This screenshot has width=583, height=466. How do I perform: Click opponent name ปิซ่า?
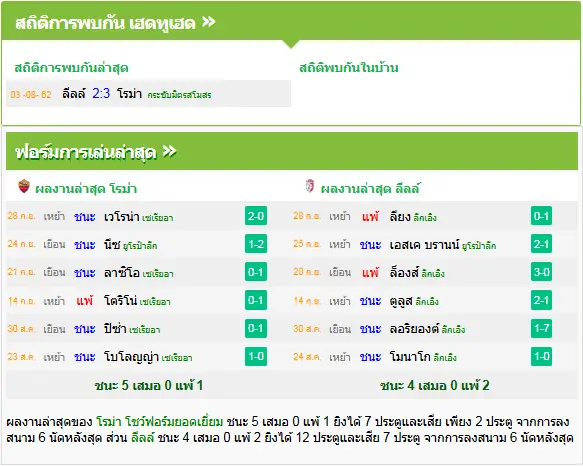pos(115,329)
